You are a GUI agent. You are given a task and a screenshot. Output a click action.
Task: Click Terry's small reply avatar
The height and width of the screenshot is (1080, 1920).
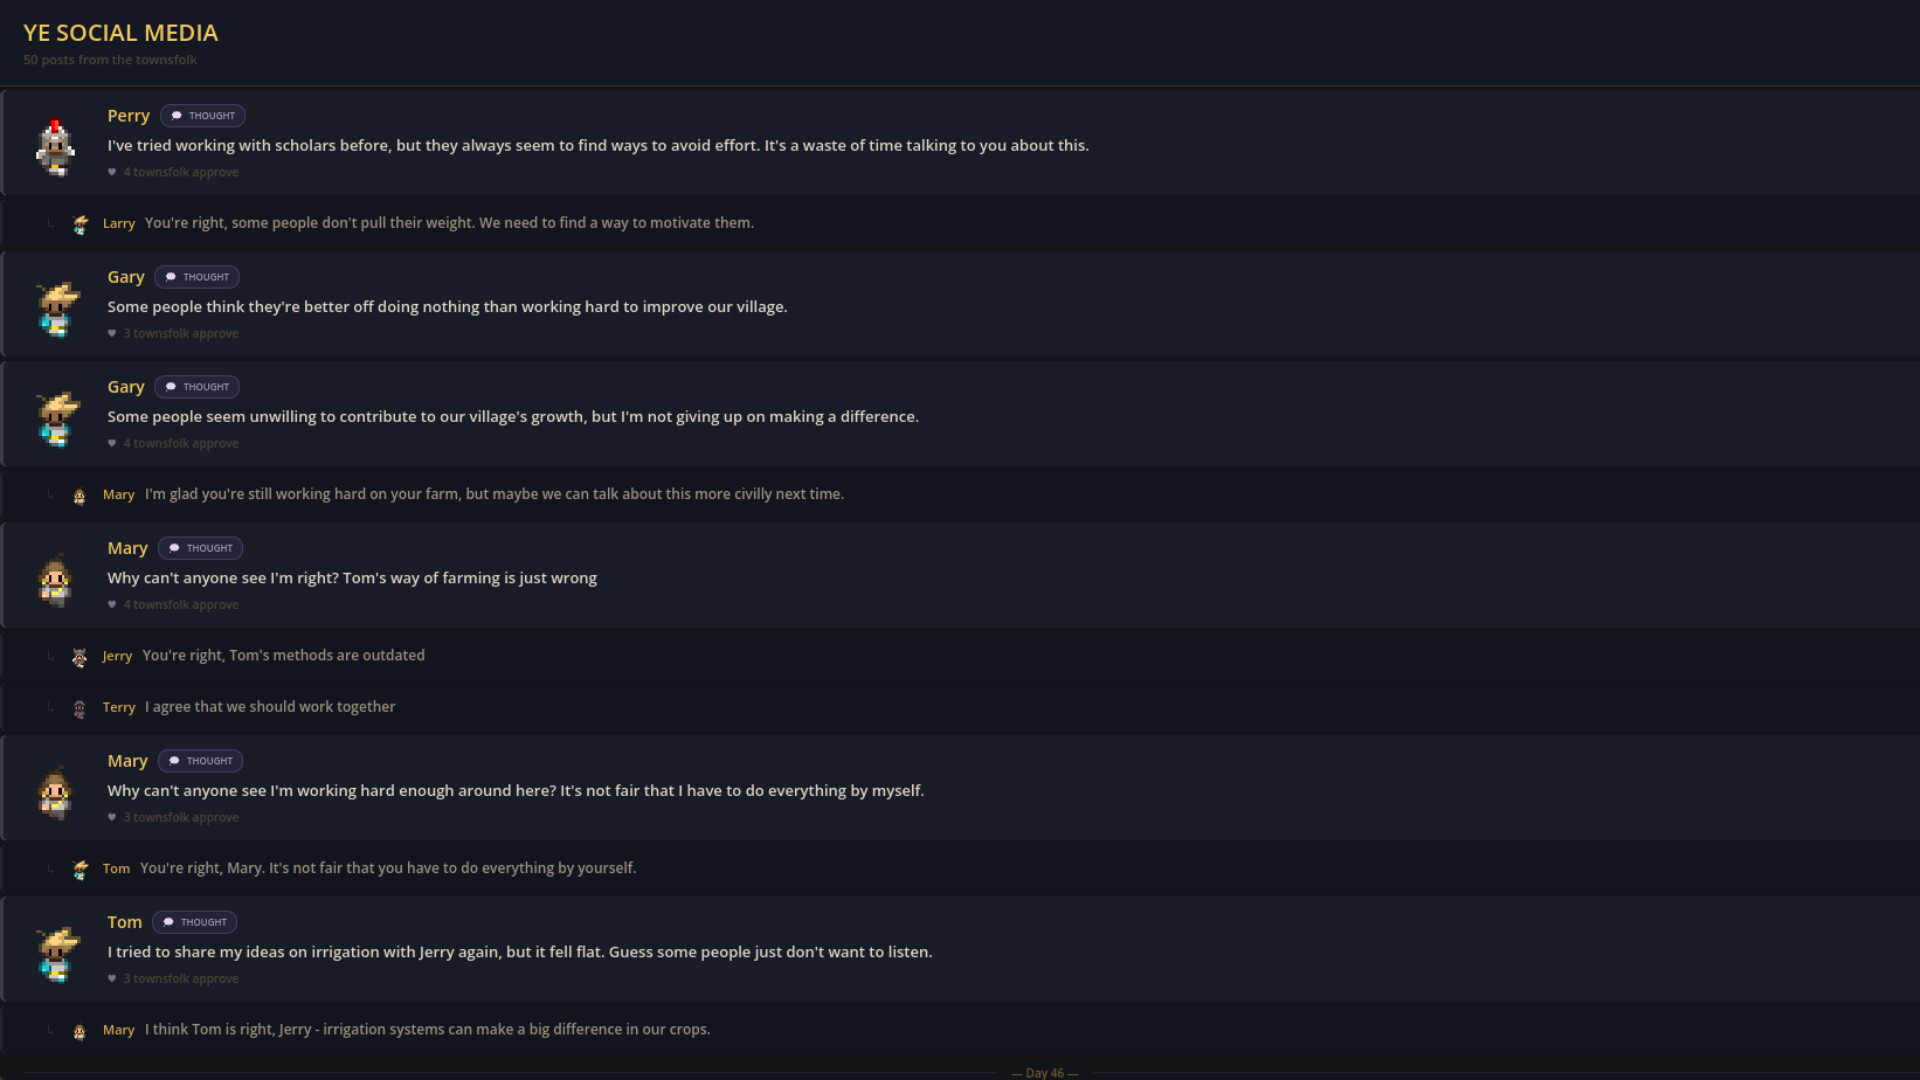coord(80,709)
